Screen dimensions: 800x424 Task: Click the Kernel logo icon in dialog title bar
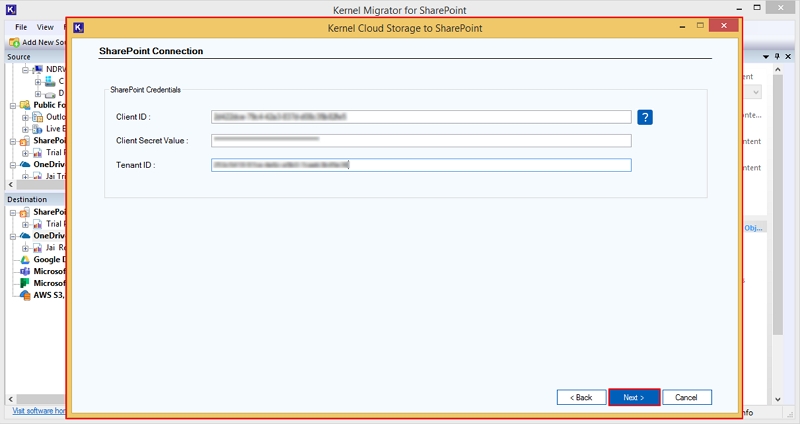tap(78, 28)
